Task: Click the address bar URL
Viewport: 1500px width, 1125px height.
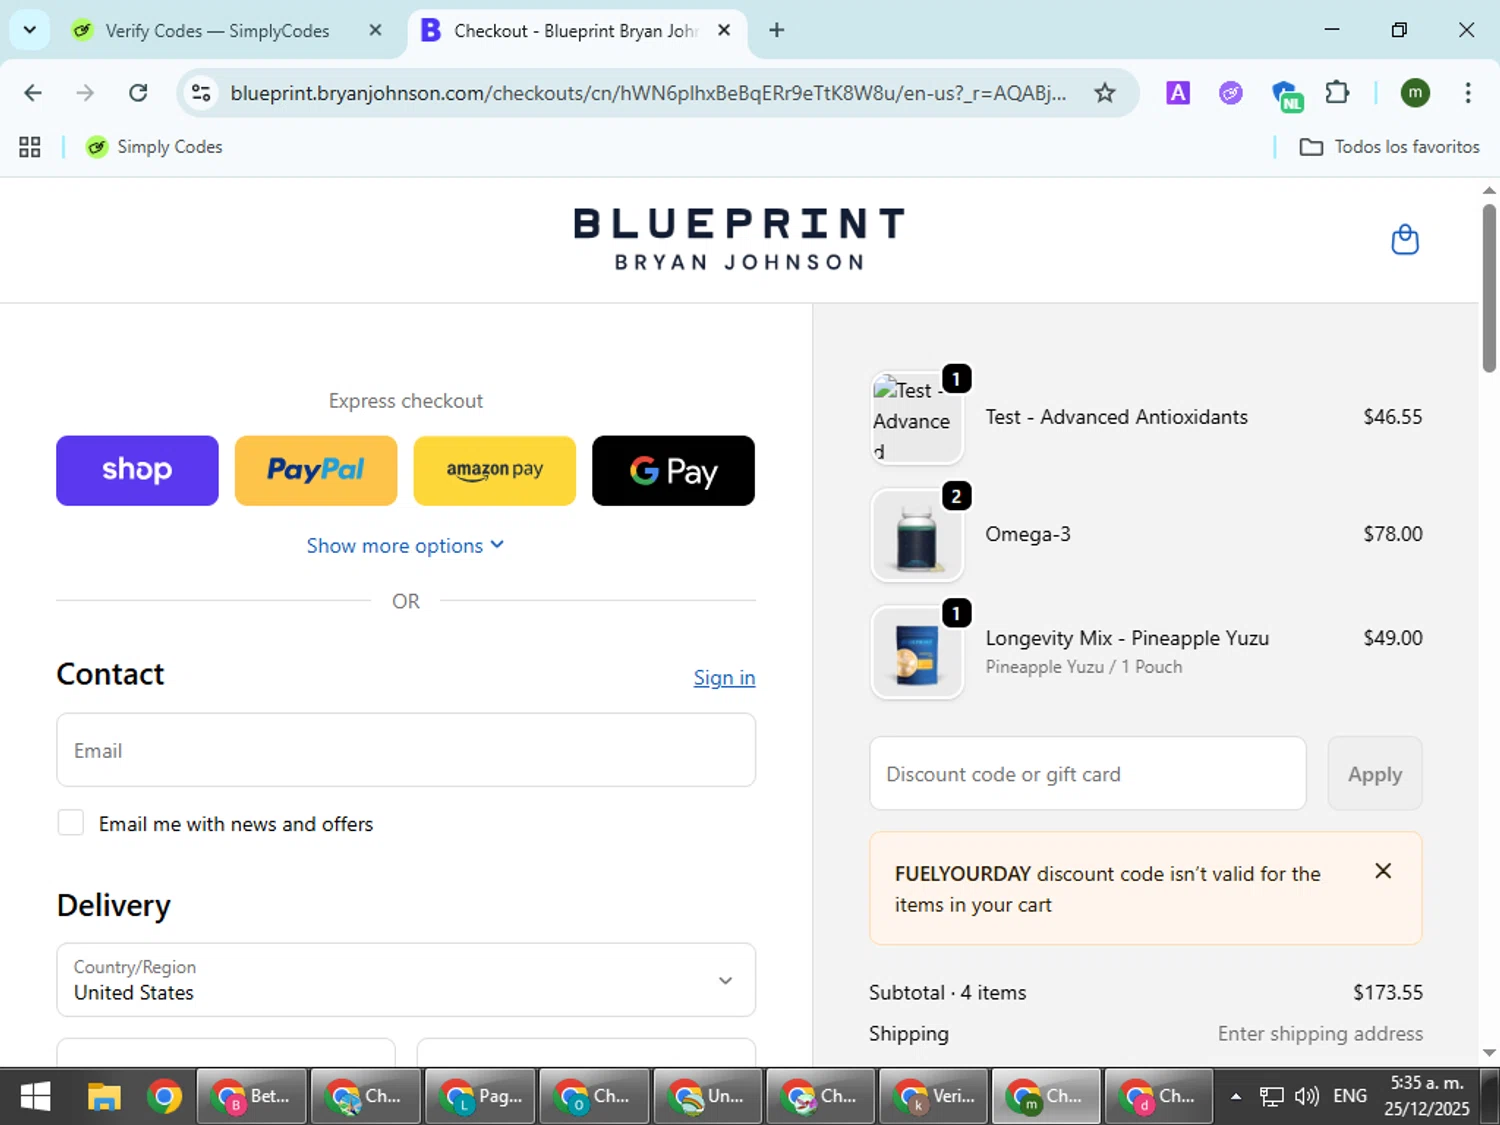Action: 648,93
